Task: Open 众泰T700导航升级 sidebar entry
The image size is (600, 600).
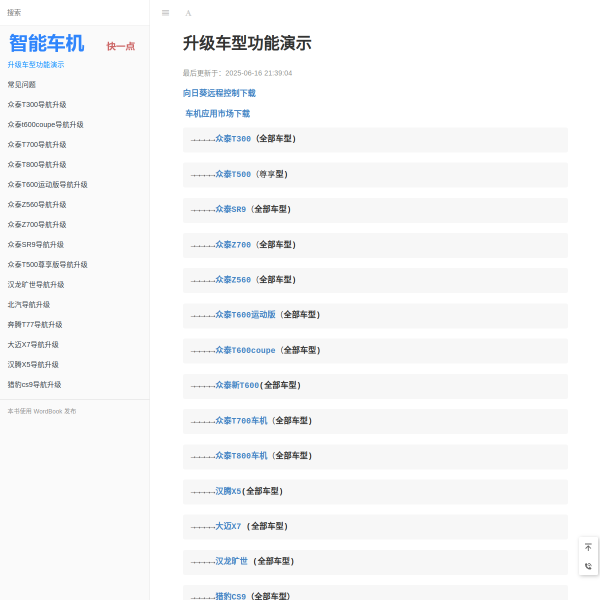Action: [37, 145]
